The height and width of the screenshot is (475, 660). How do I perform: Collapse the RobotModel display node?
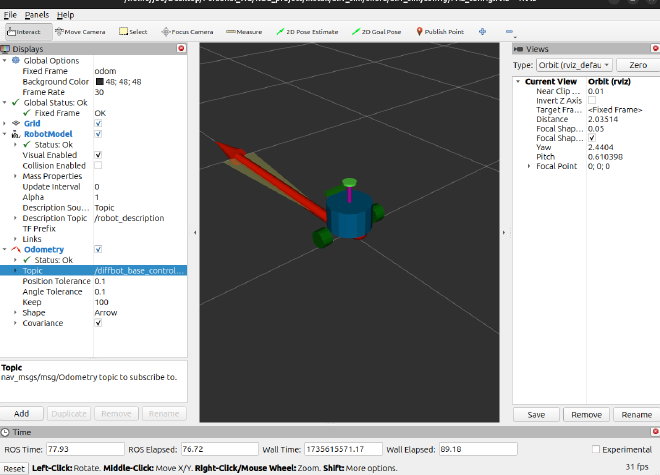[5, 134]
